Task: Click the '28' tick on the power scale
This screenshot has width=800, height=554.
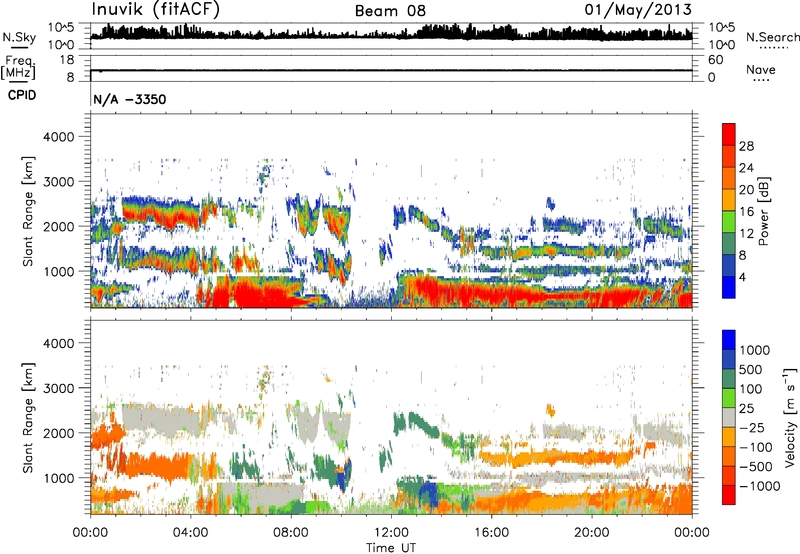Action: click(746, 146)
